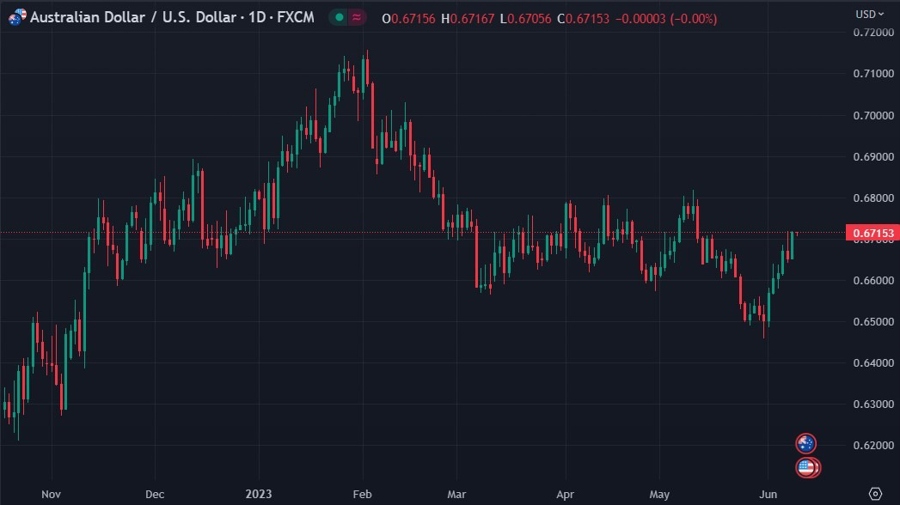Click the 0.65000 price axis label

coord(873,321)
